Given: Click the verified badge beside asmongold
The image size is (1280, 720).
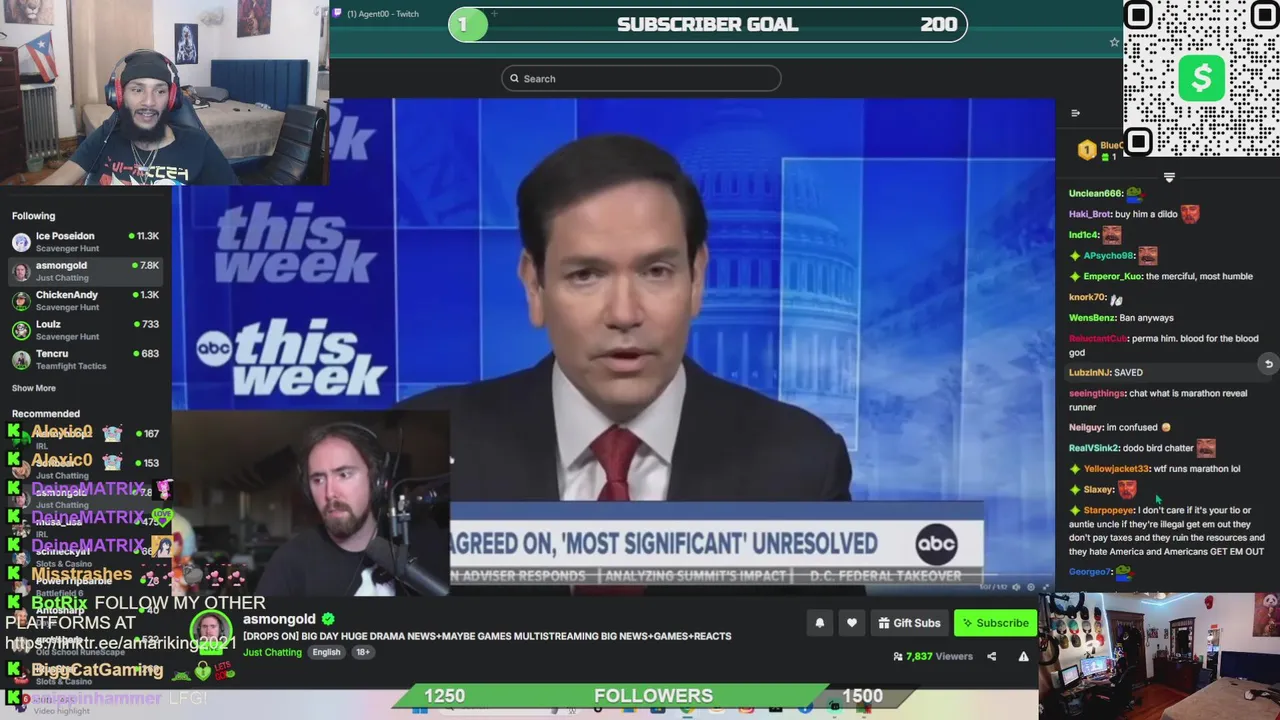Looking at the screenshot, I should point(328,619).
